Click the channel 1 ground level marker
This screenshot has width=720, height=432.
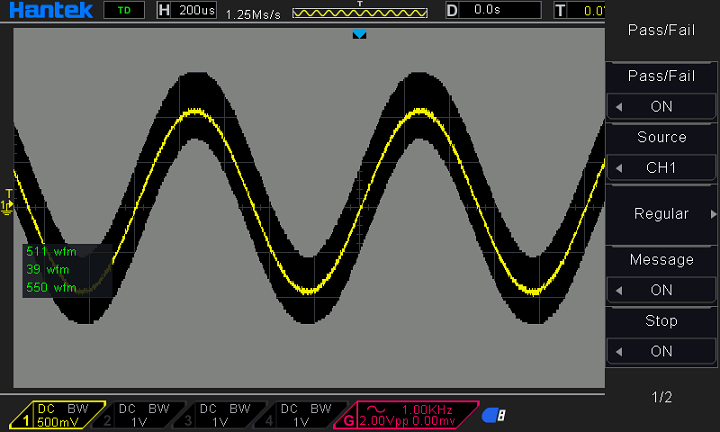click(7, 205)
